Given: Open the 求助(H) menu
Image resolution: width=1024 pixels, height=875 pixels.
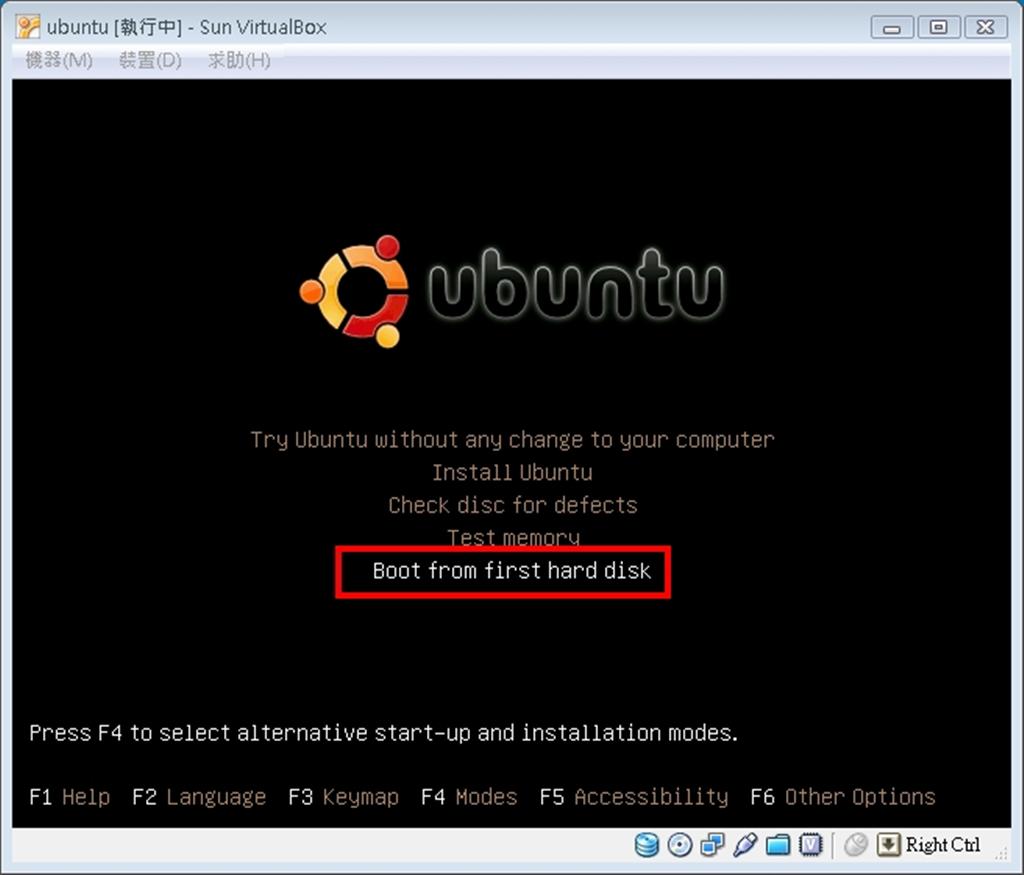Looking at the screenshot, I should coord(239,60).
